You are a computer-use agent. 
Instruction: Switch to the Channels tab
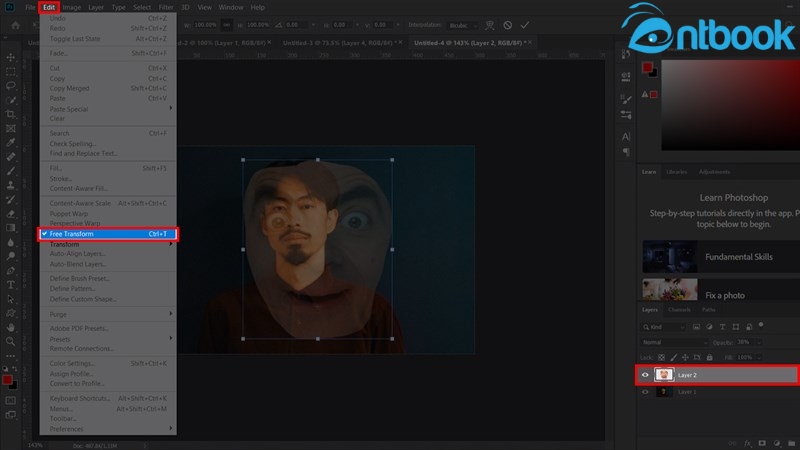[679, 310]
